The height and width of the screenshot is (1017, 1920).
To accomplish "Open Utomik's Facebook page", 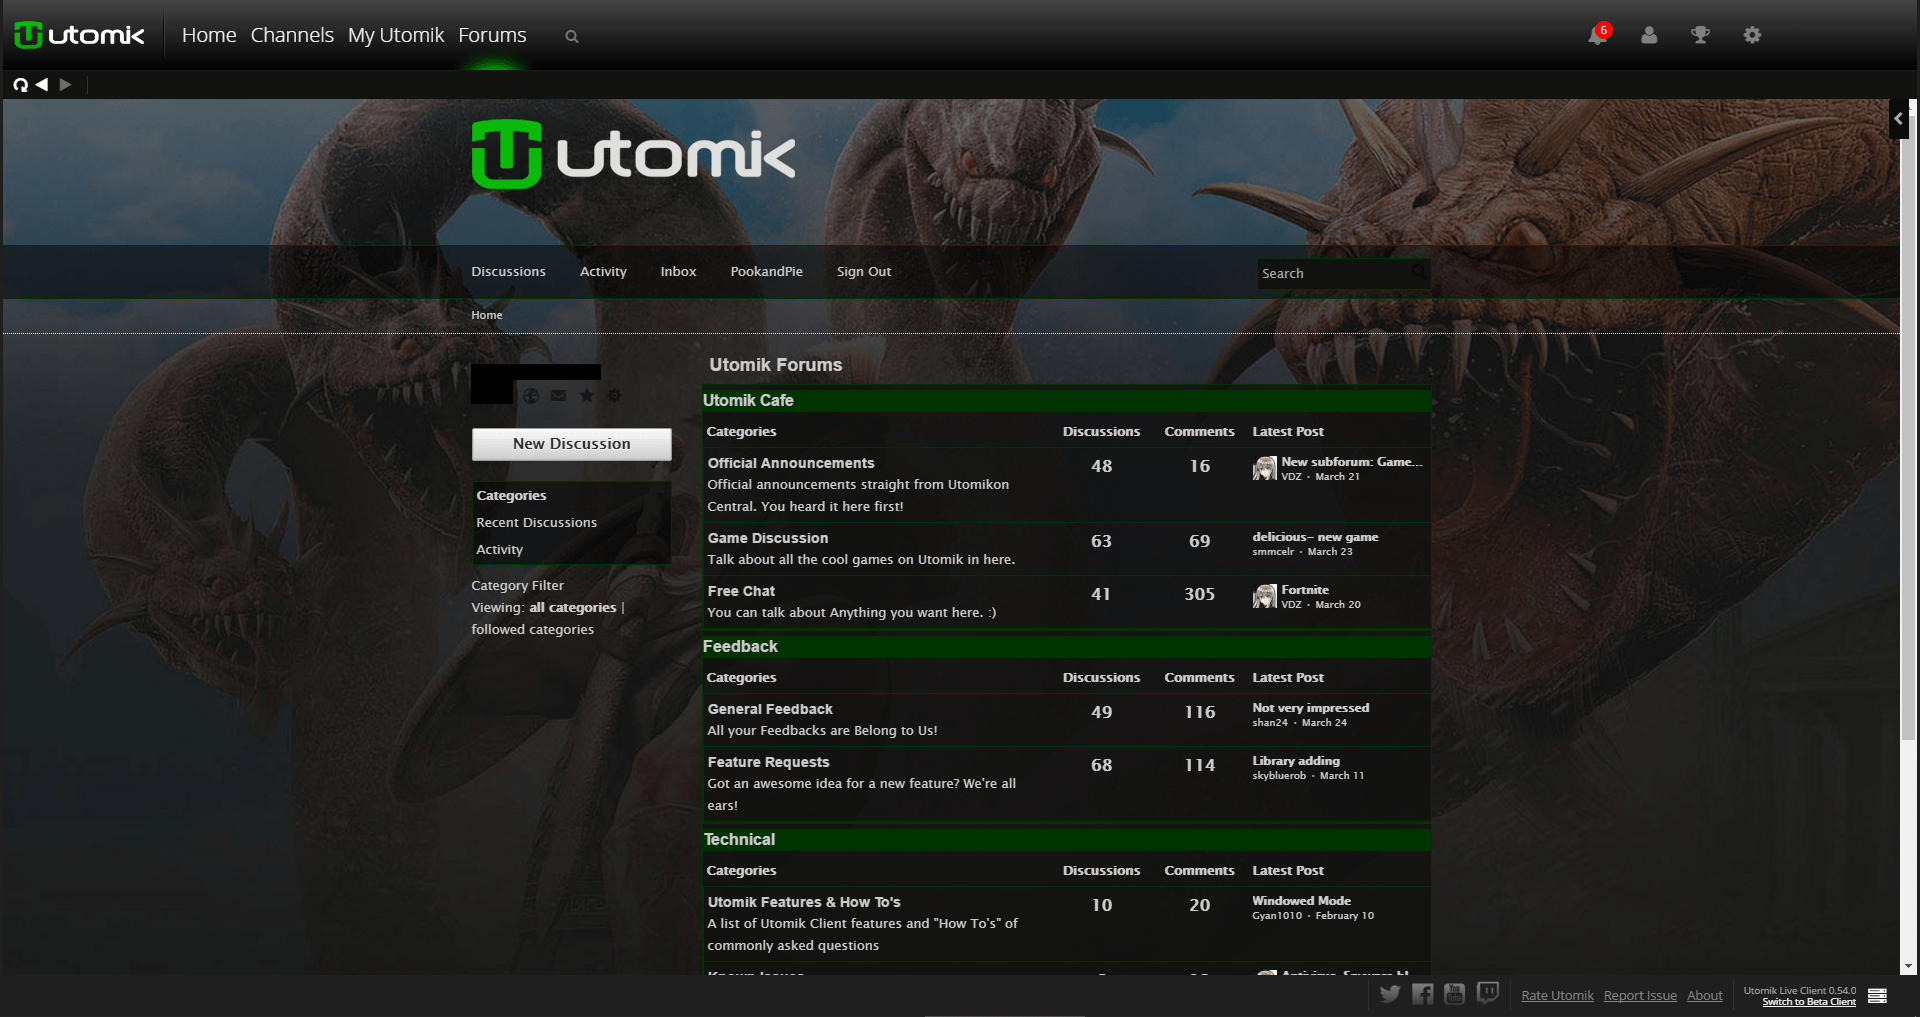I will pos(1422,993).
